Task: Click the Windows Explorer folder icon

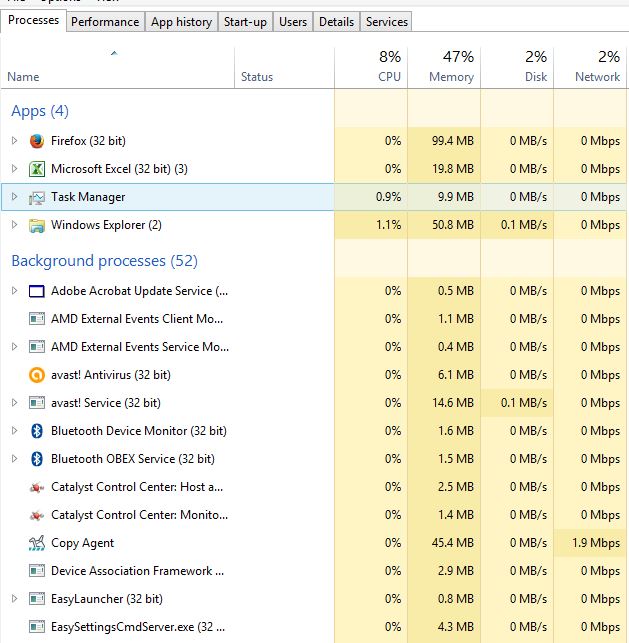Action: click(37, 225)
